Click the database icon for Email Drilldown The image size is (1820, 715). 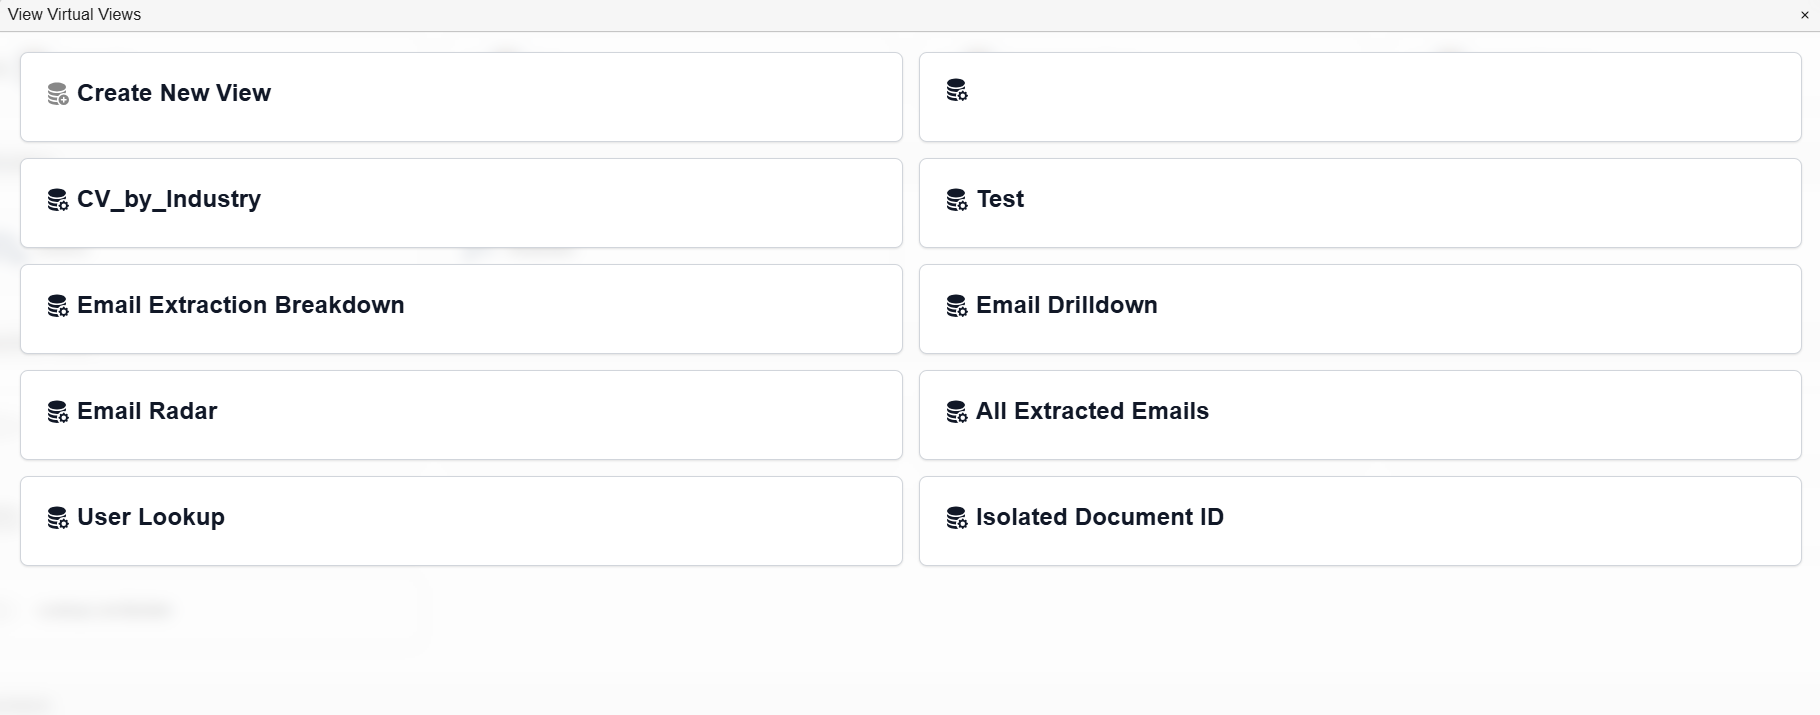tap(956, 306)
